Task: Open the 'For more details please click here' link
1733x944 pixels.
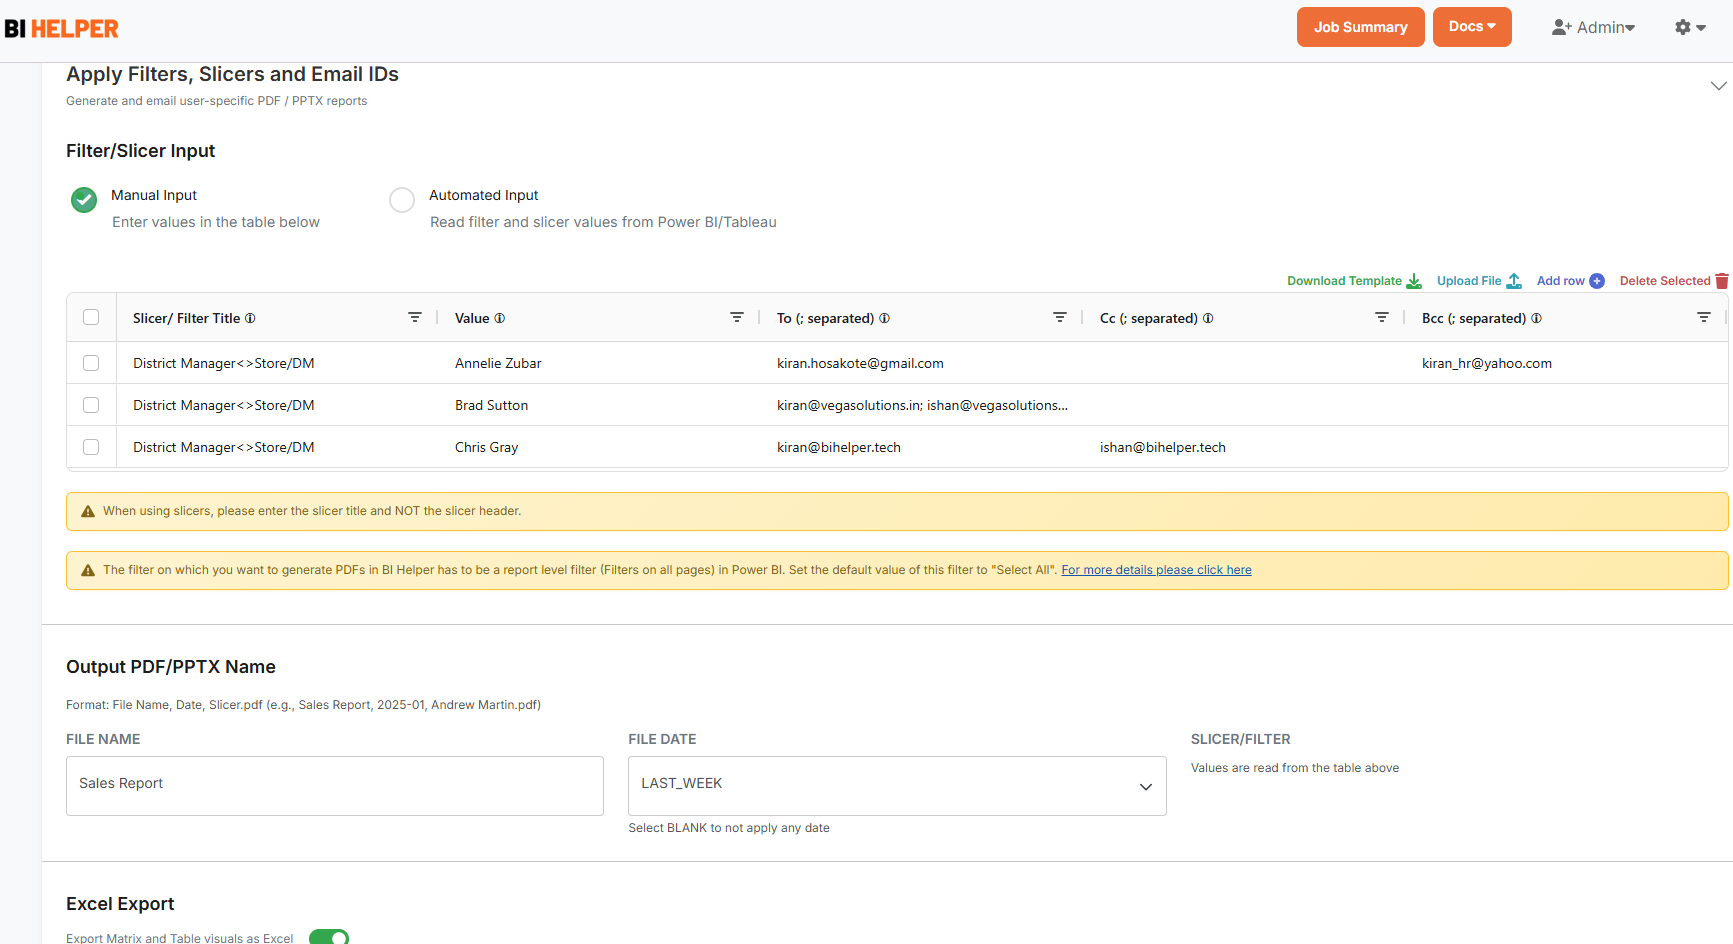Action: [1156, 570]
